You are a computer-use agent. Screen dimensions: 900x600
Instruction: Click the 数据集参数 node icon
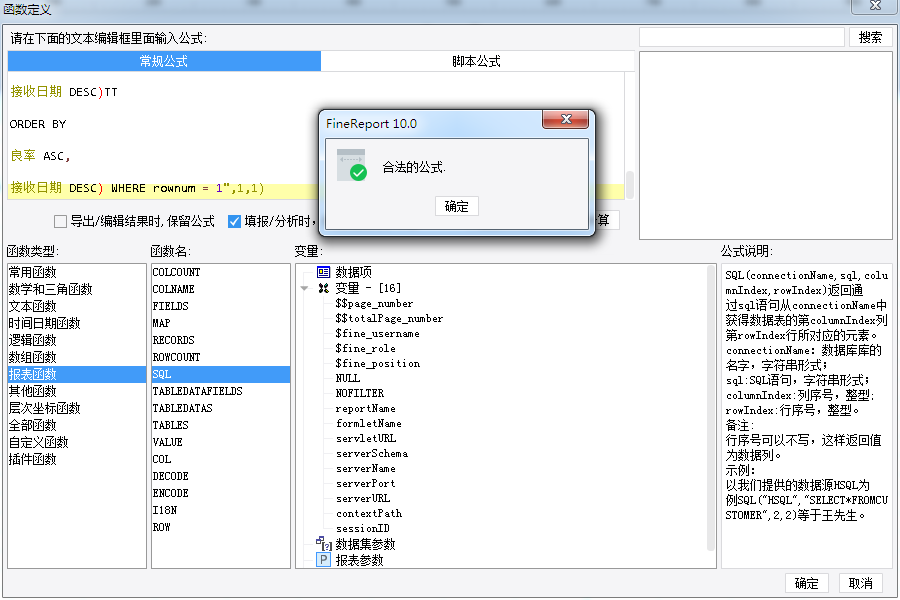coord(324,543)
